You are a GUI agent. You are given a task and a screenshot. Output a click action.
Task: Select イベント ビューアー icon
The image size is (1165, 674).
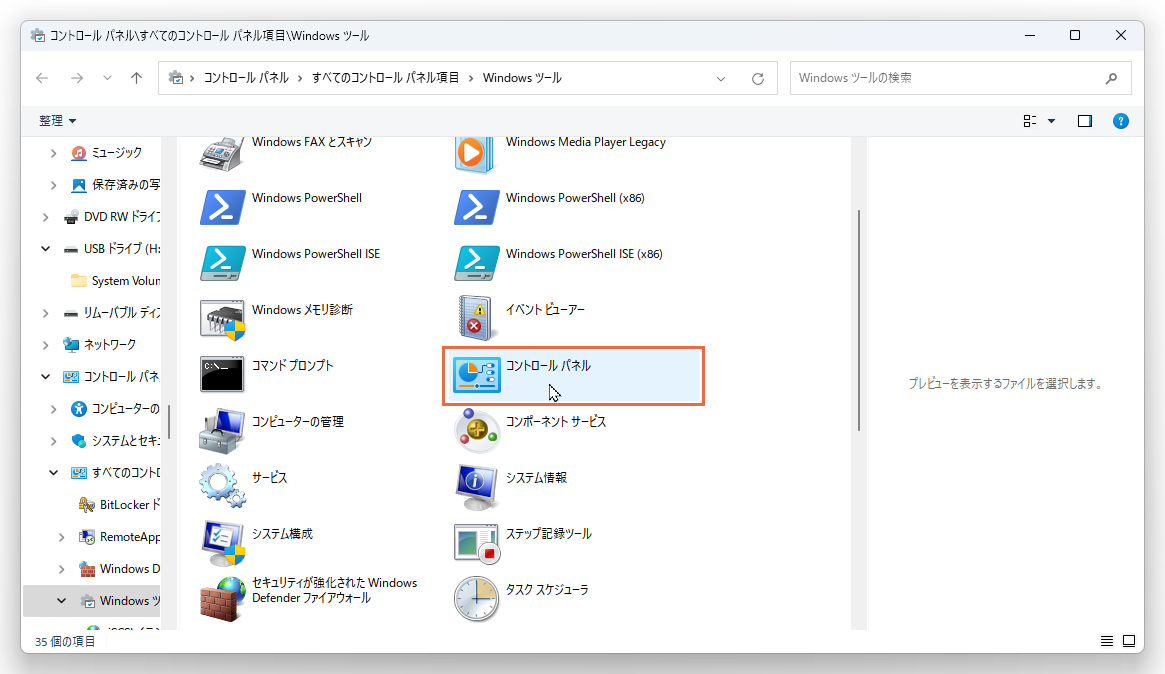point(476,318)
